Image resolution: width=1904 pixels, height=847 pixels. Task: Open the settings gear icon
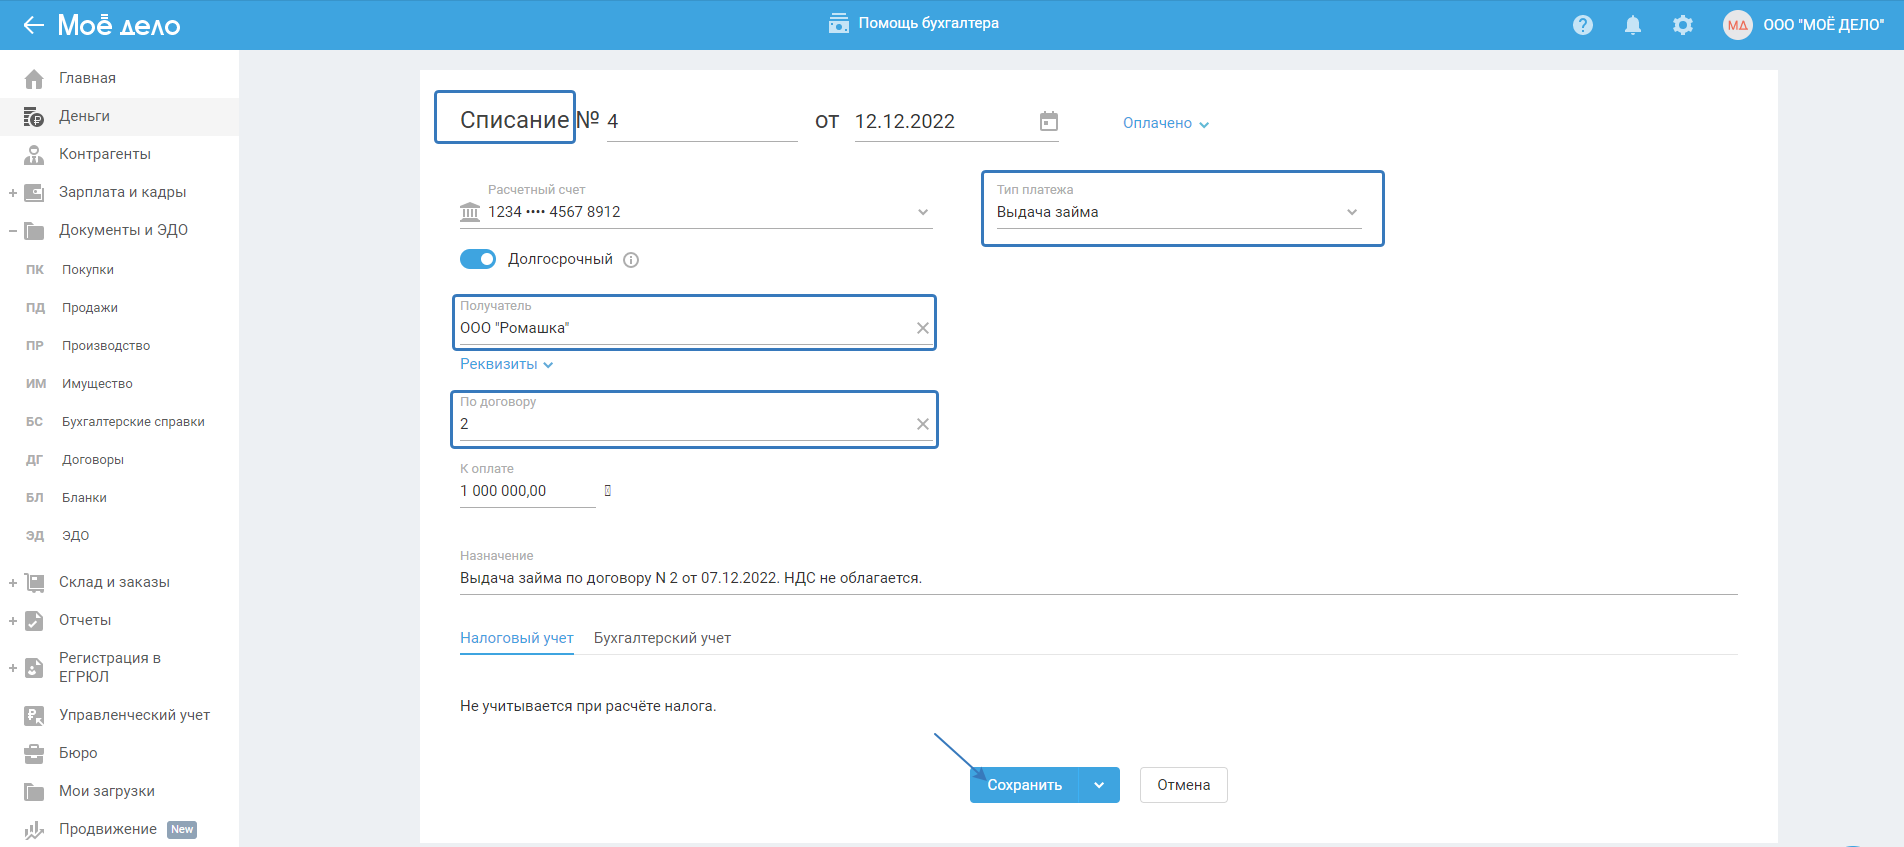coord(1683,25)
